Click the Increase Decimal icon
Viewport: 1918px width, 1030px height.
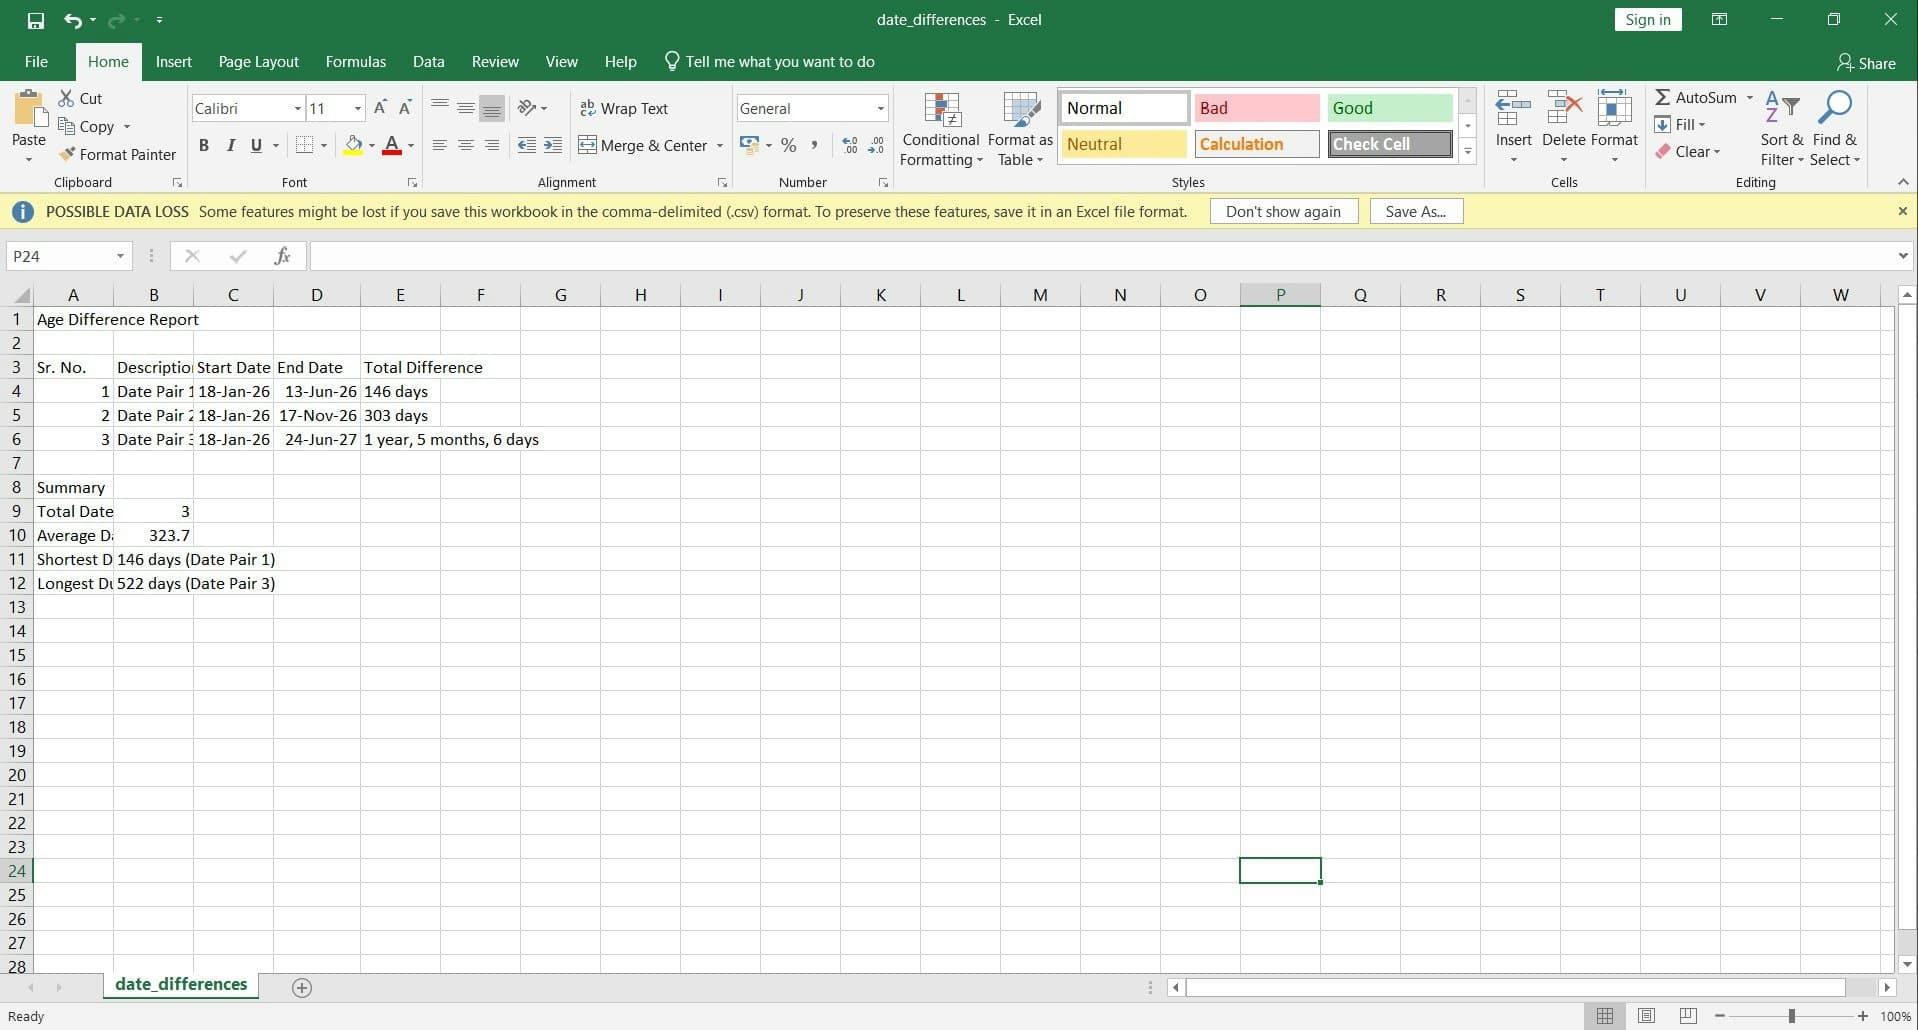coord(849,145)
